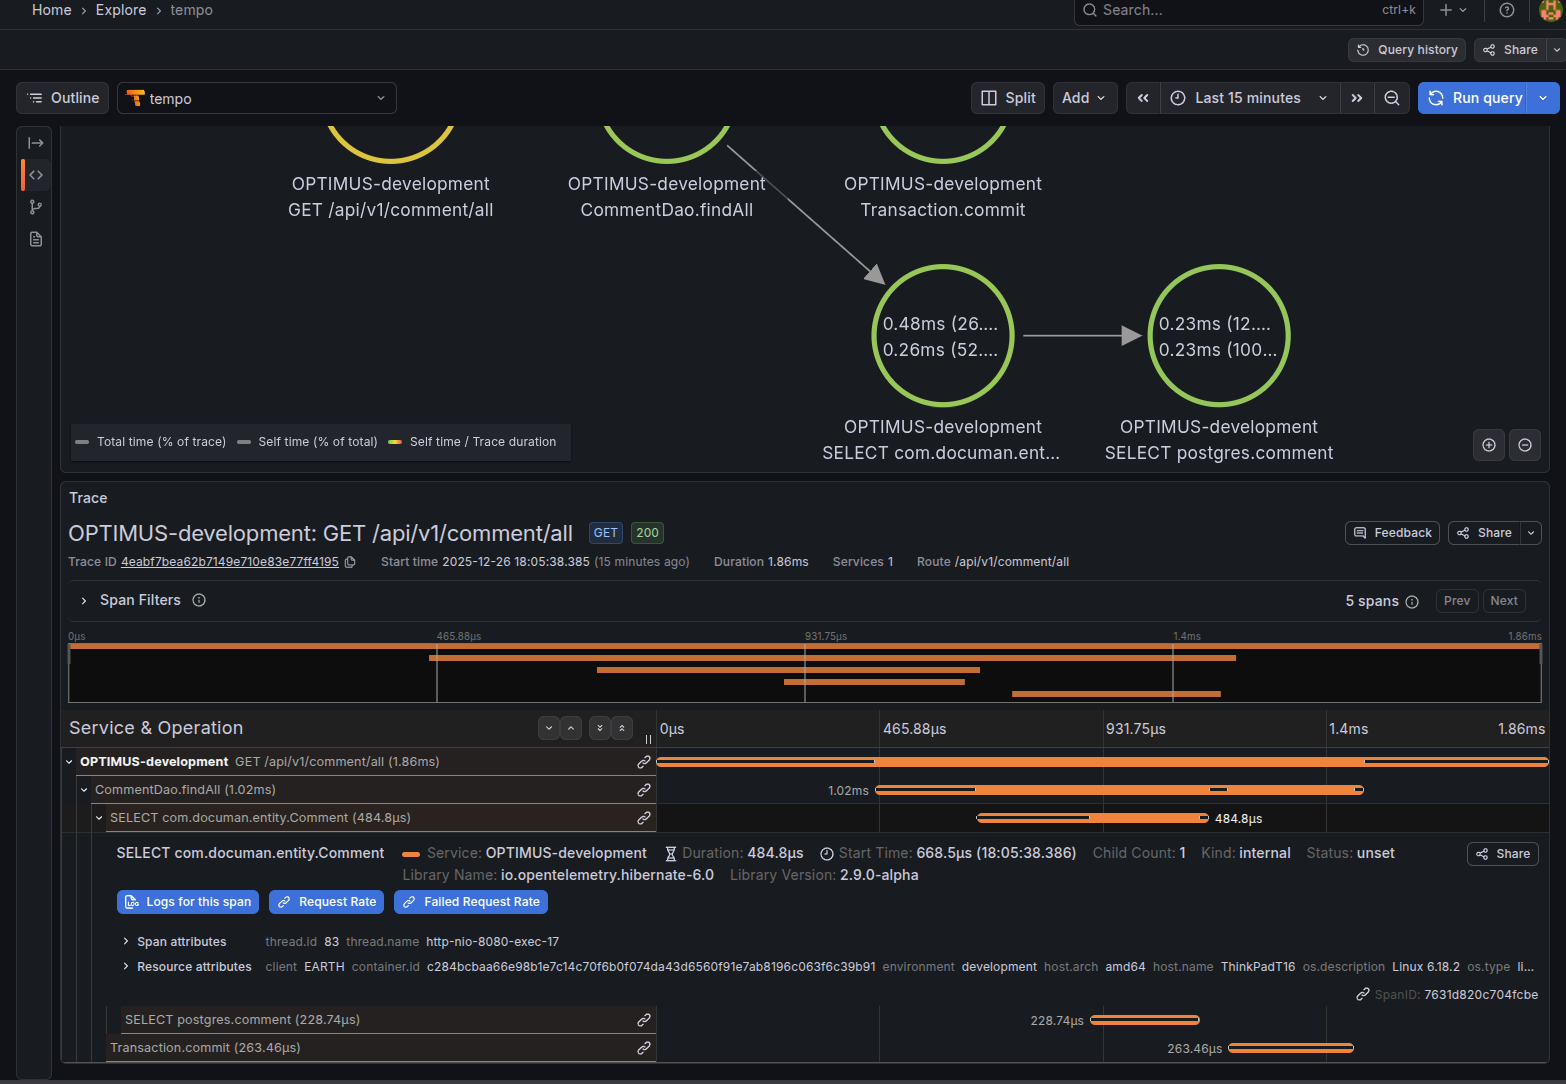The height and width of the screenshot is (1084, 1566).
Task: Collapse the OPTIMUS-development root span
Action: [69, 762]
